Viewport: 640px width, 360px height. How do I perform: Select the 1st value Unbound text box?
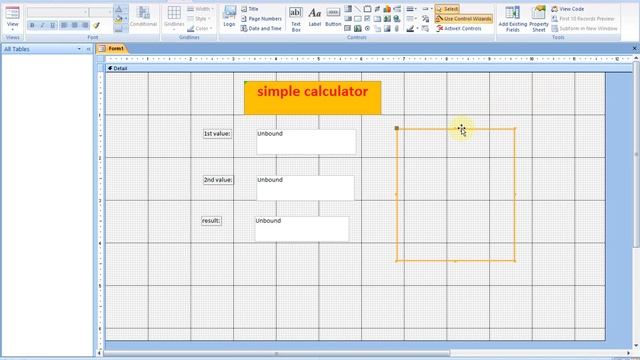[306, 142]
